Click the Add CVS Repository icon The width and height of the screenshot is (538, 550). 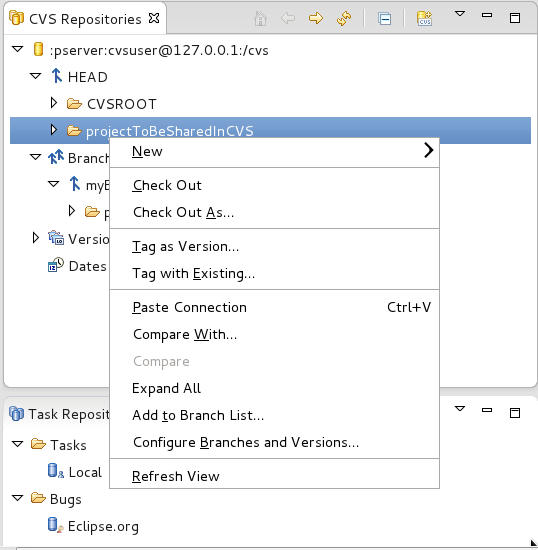[424, 18]
